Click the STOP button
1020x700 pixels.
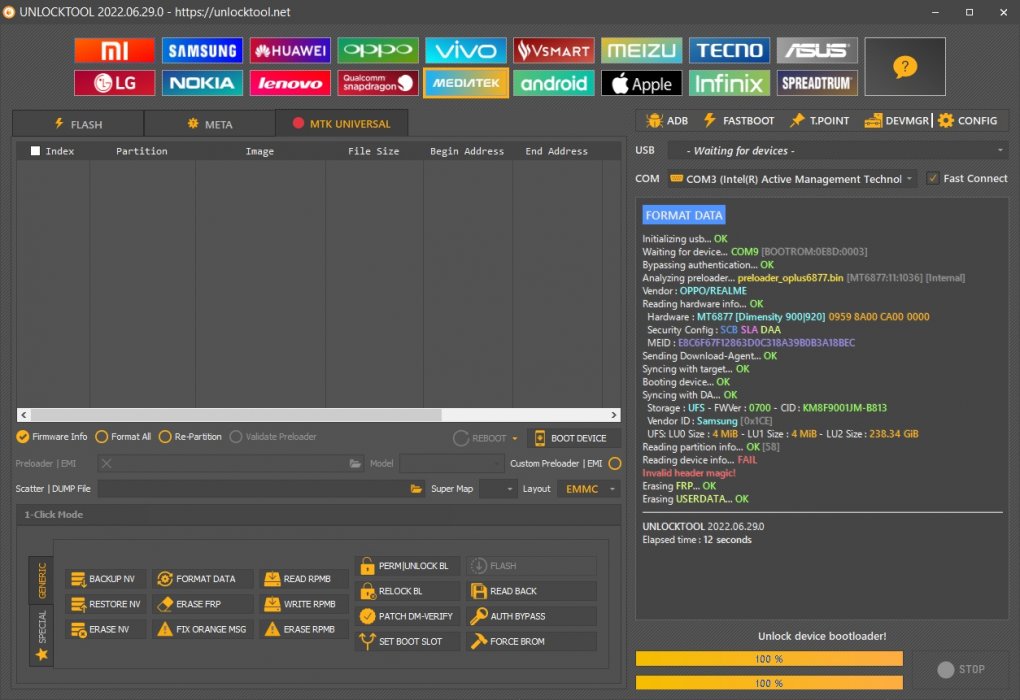coord(961,669)
